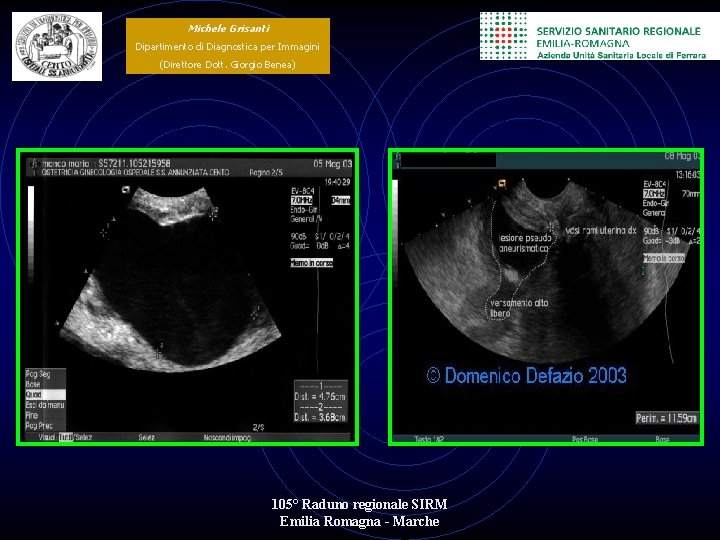This screenshot has width=720, height=540.
Task: Click the '13:16:03' time in right scan
Action: (x=688, y=174)
